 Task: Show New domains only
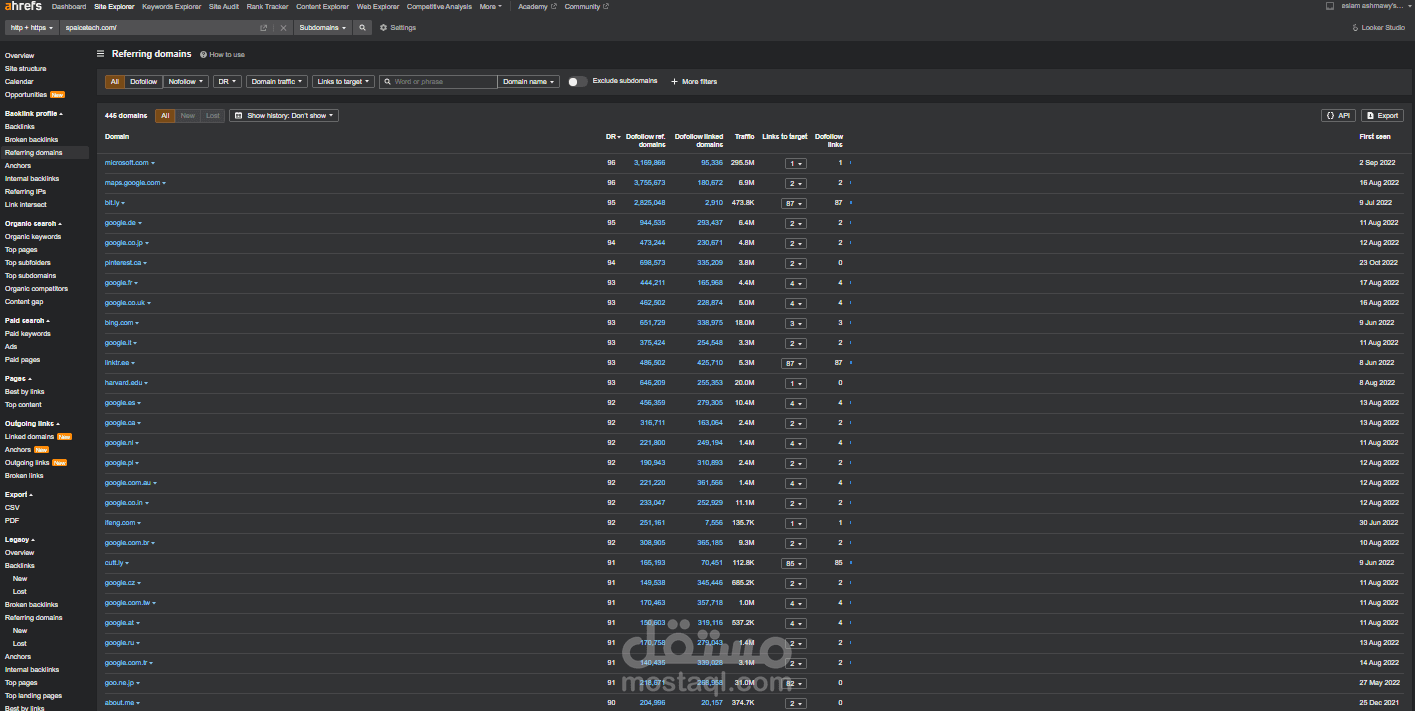click(x=188, y=116)
